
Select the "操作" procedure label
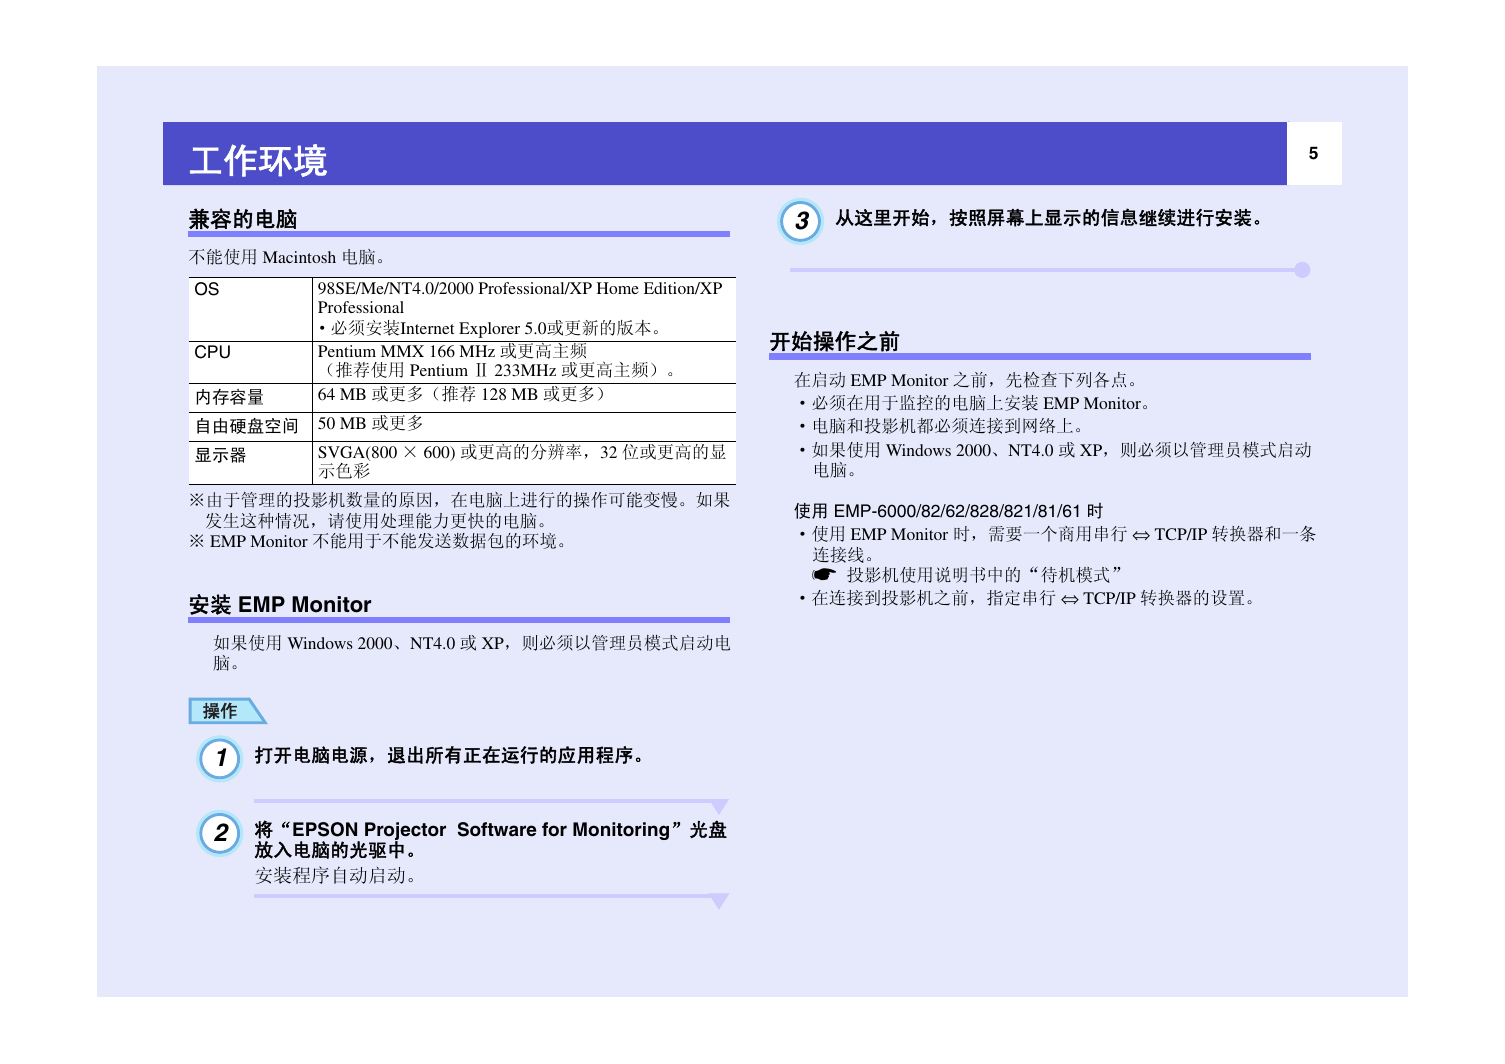click(x=227, y=711)
